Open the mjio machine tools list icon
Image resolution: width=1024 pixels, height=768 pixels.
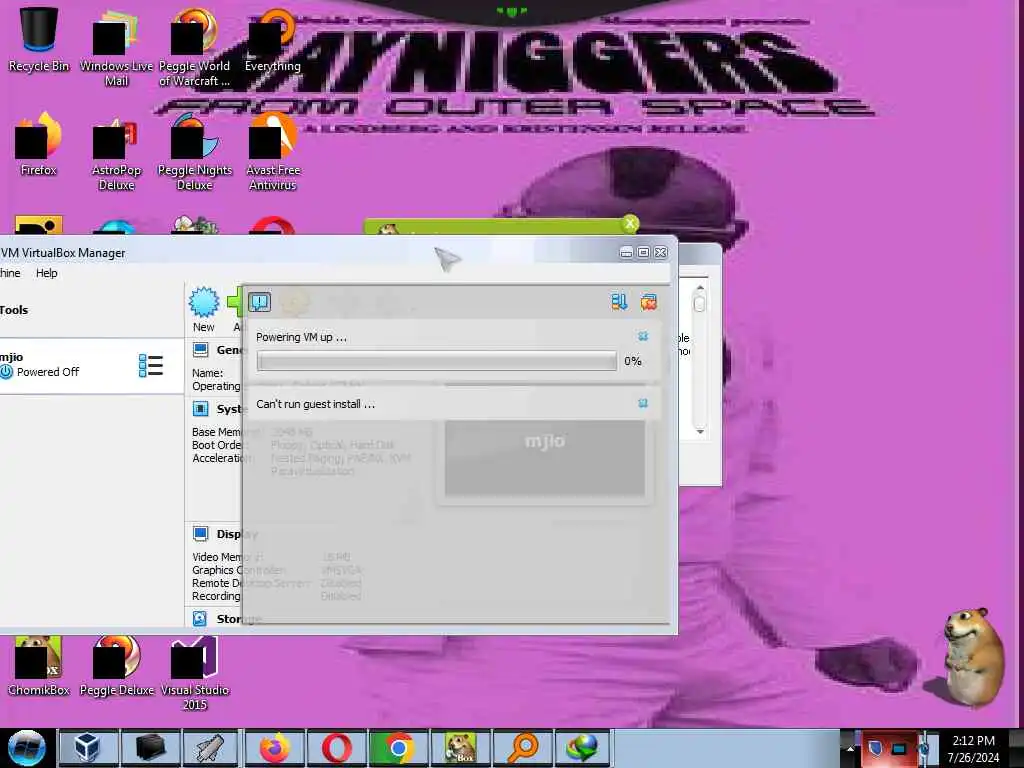tap(151, 366)
